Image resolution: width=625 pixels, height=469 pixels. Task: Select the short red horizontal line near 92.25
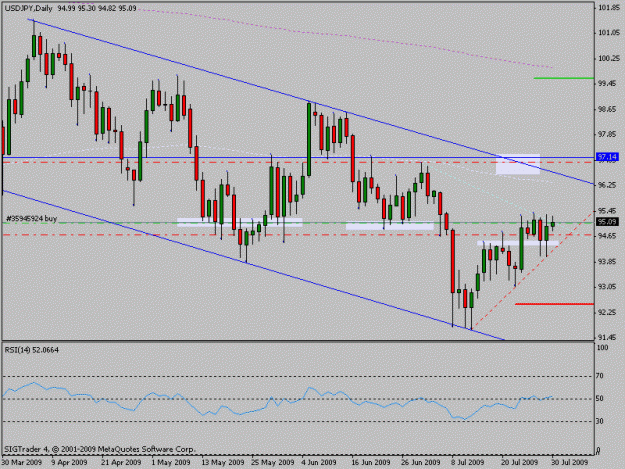pos(554,304)
